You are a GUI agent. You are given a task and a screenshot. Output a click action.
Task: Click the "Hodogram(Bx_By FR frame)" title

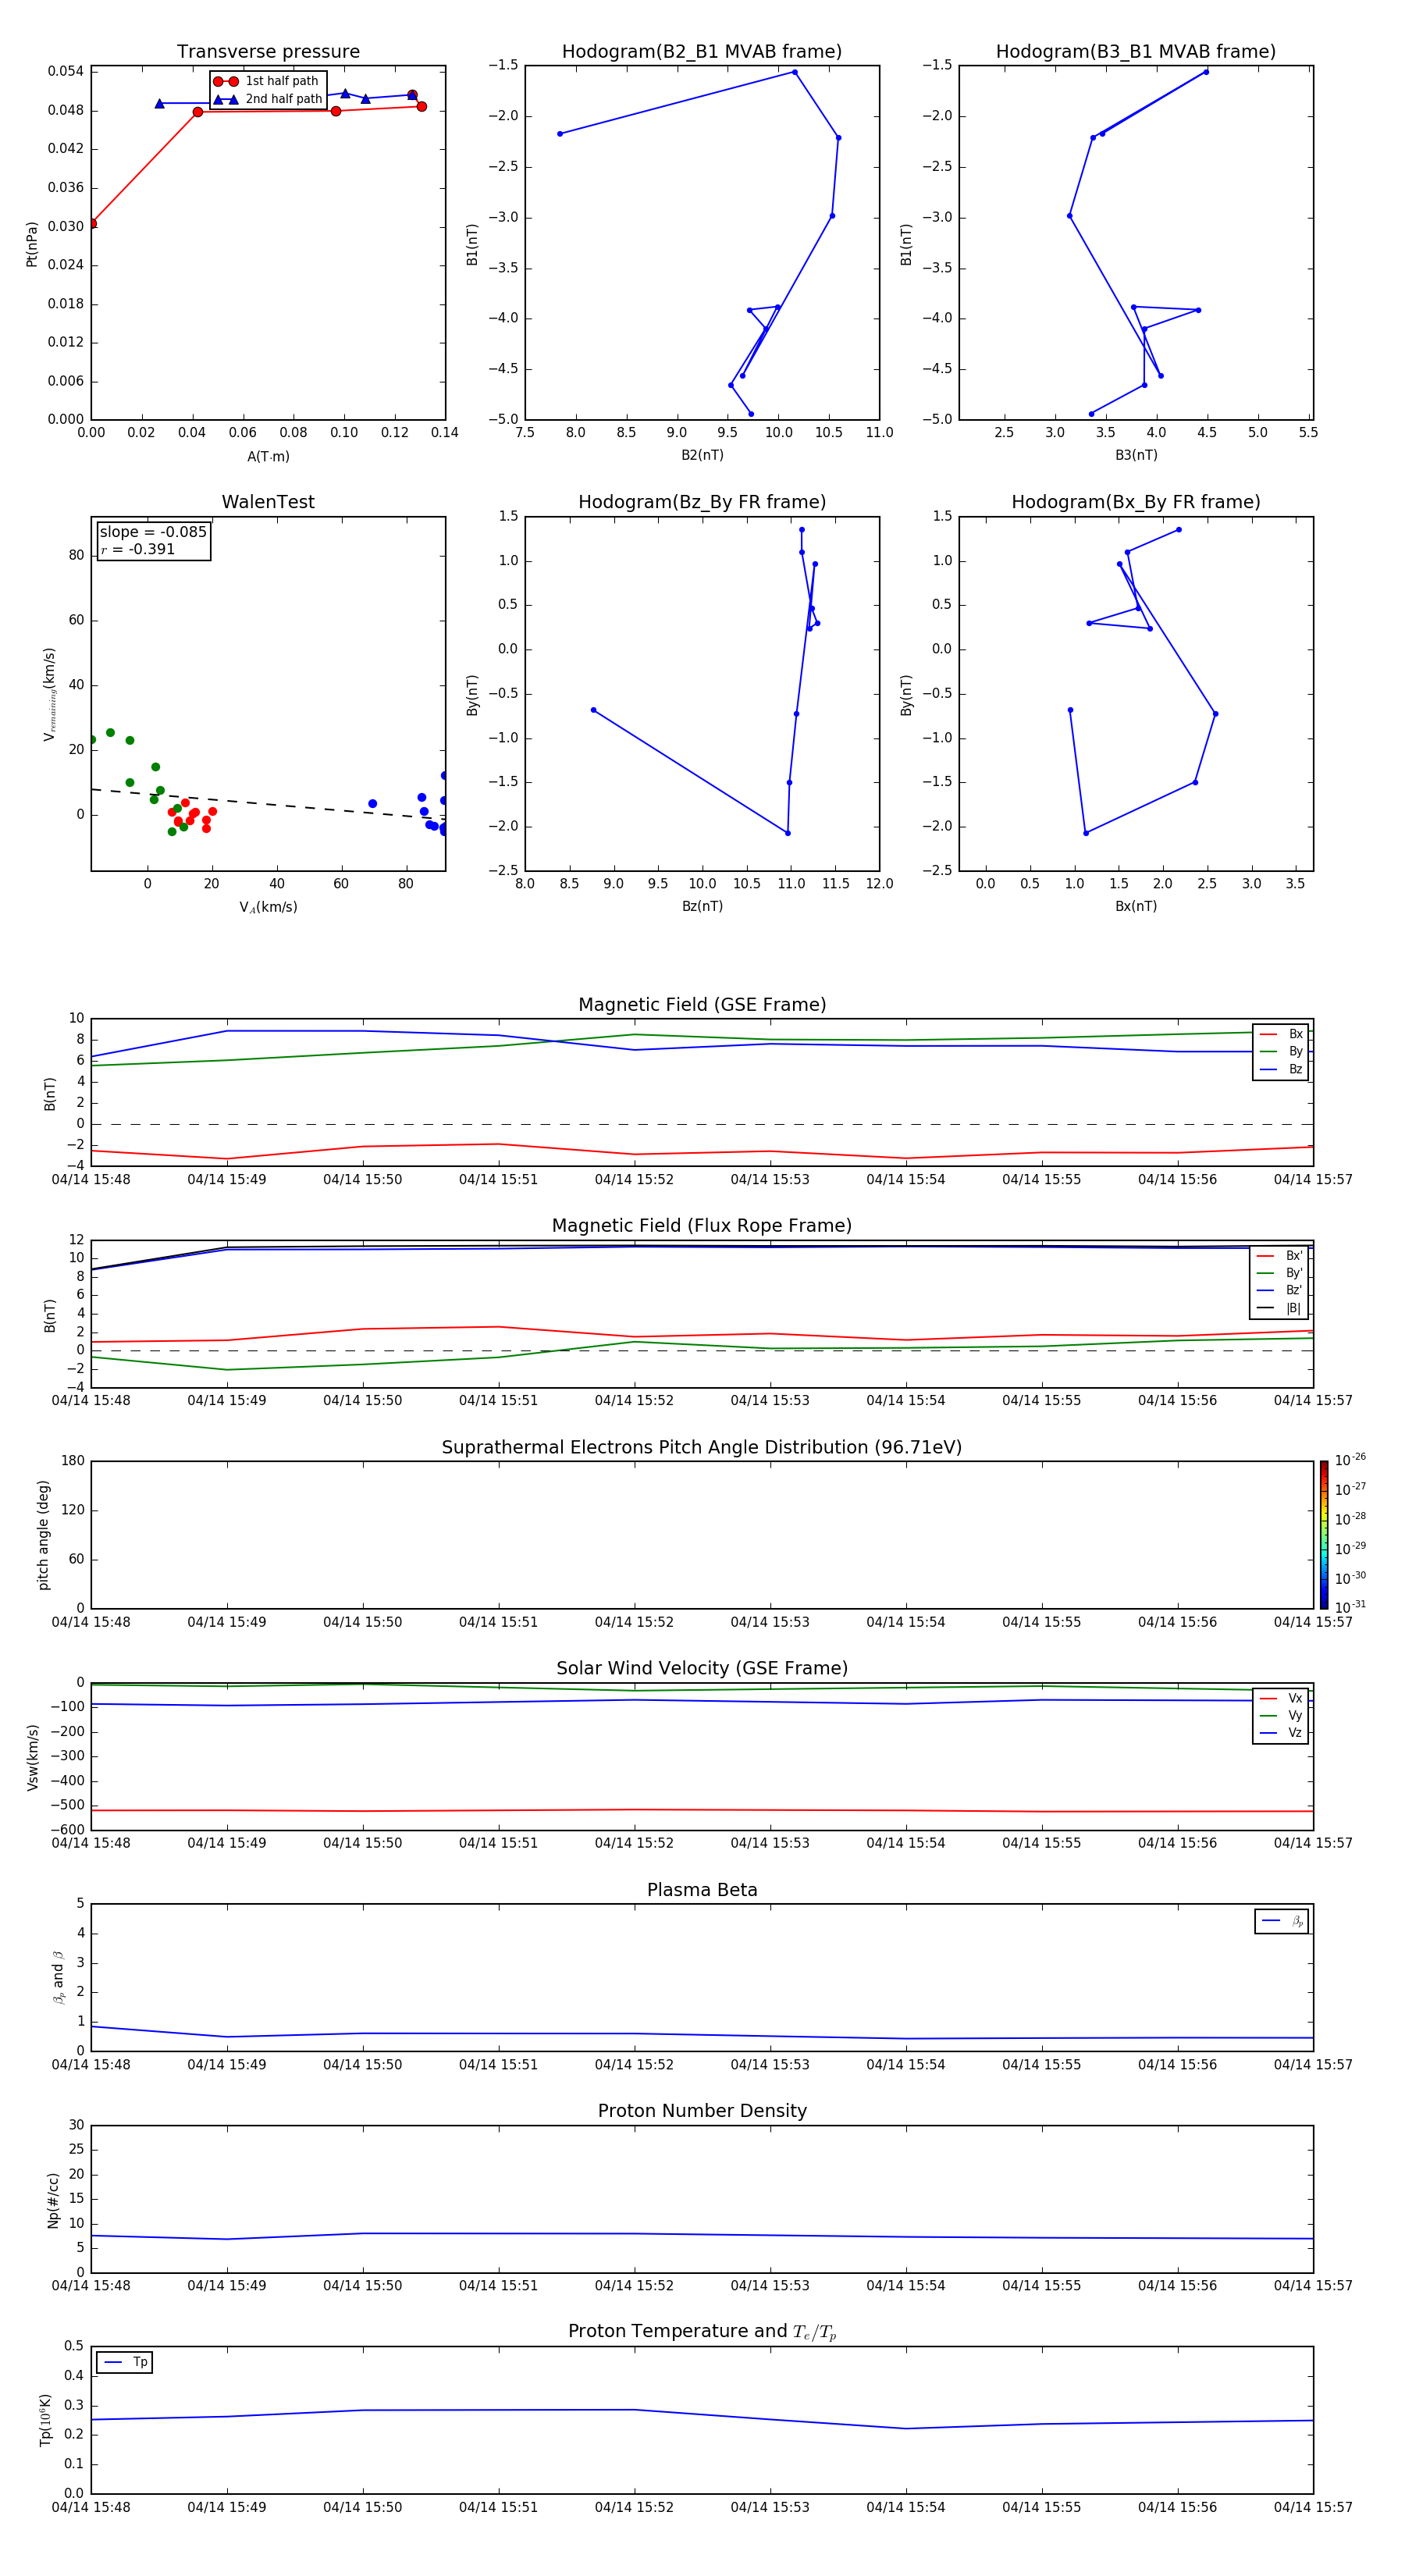(1136, 502)
